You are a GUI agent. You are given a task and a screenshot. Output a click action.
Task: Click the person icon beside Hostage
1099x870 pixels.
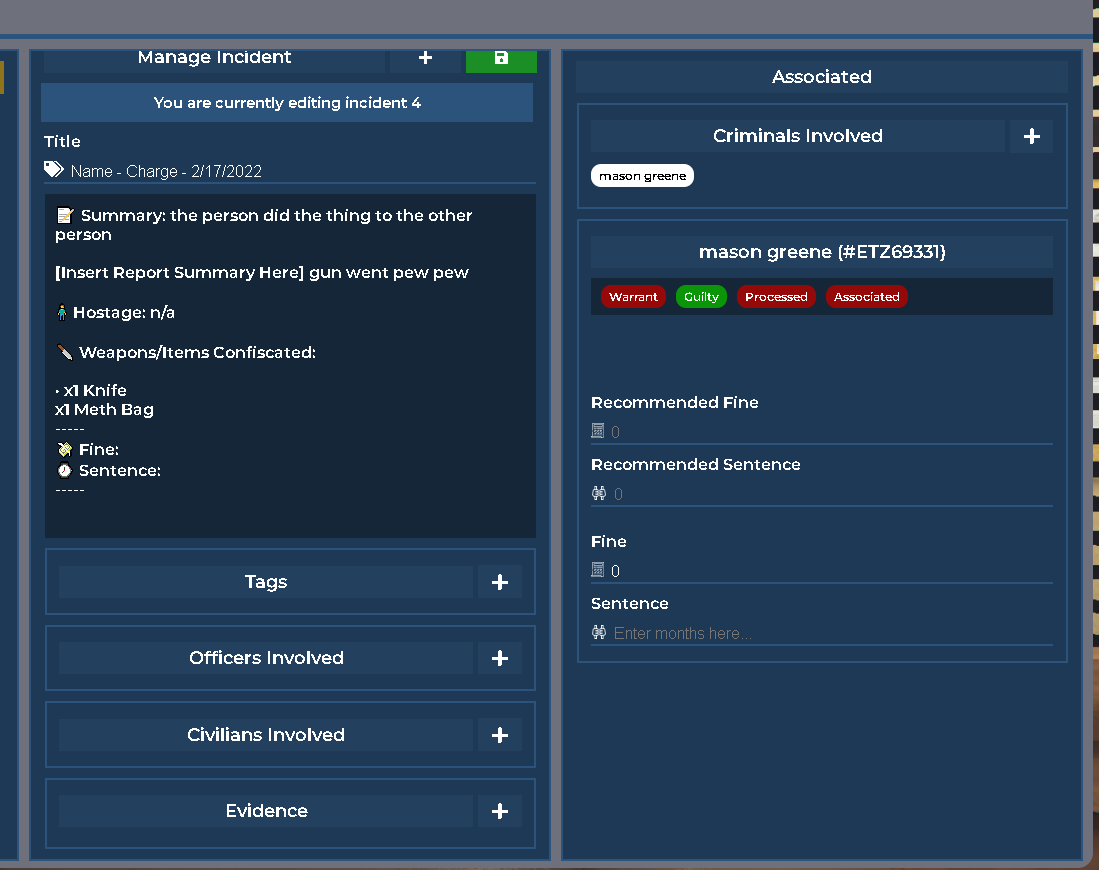62,312
